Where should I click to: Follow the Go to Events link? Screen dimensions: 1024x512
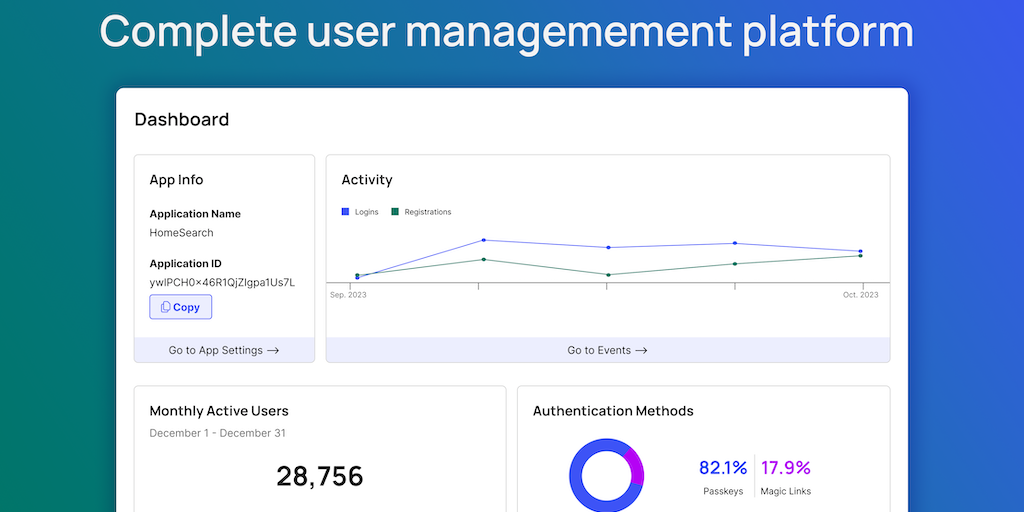pos(607,350)
